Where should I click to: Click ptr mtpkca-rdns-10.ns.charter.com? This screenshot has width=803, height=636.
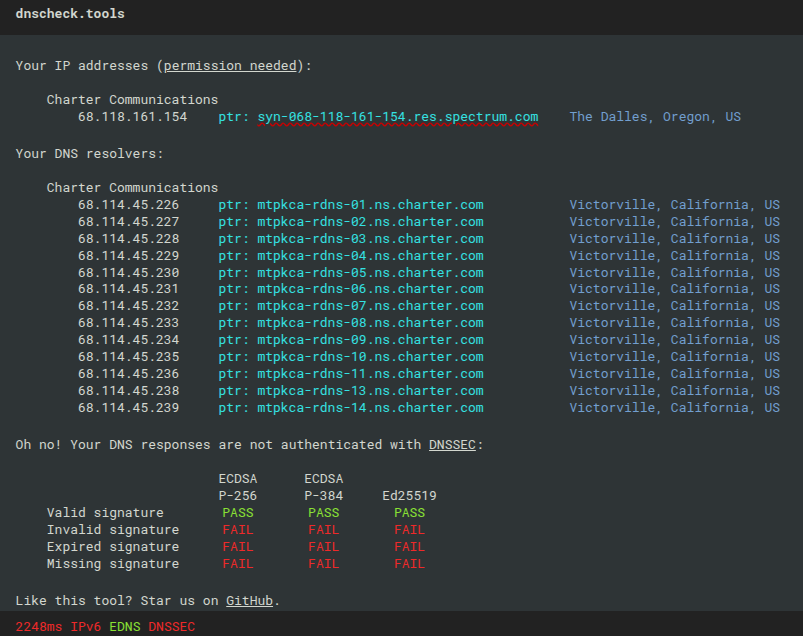370,356
